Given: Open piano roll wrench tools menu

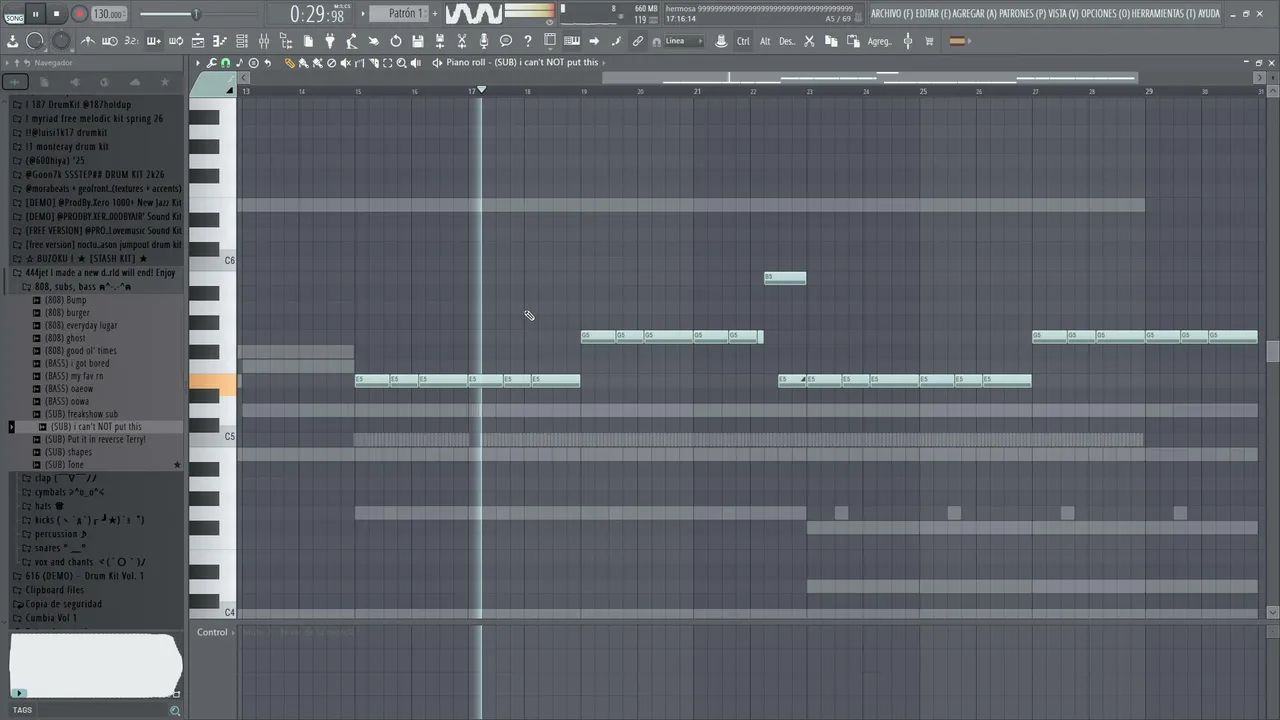Looking at the screenshot, I should point(212,62).
